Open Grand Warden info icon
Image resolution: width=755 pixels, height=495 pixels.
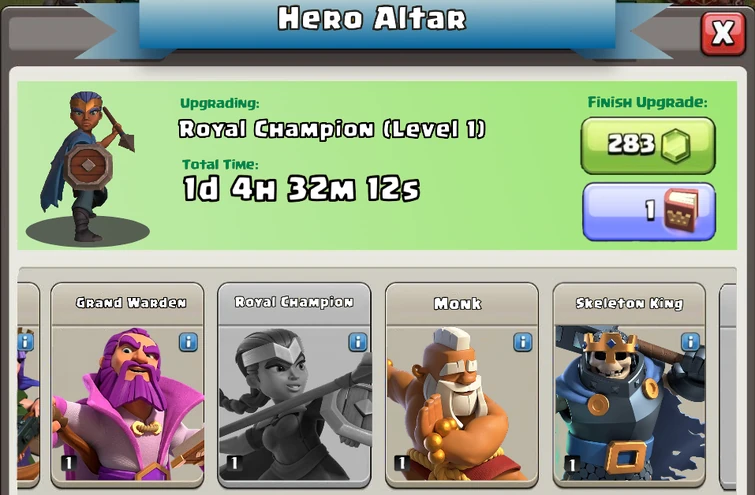pyautogui.click(x=188, y=342)
